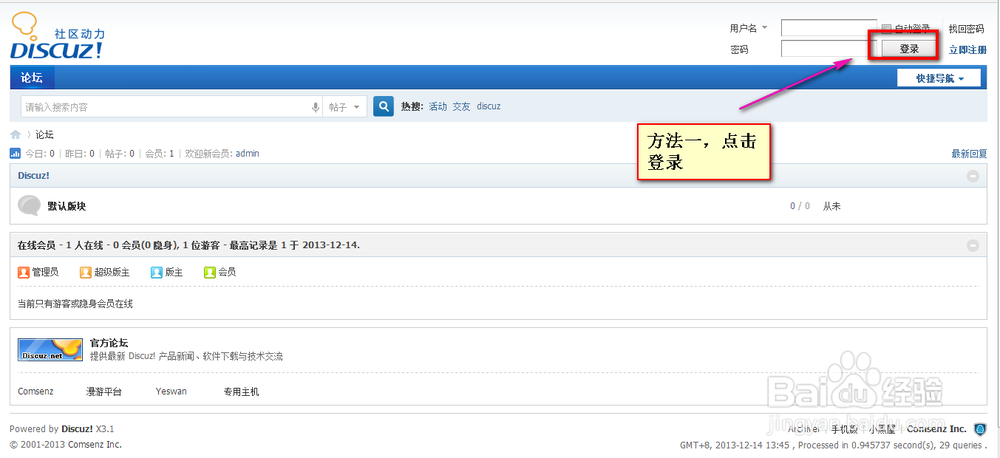Click the 在线会员 heading link
1000x458 pixels.
(36, 245)
